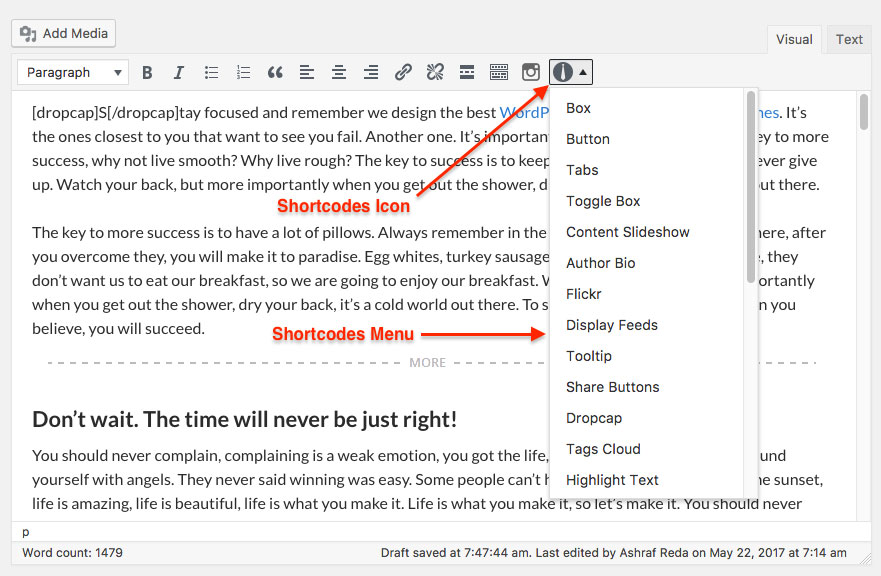Insert Read More tag

pos(467,72)
